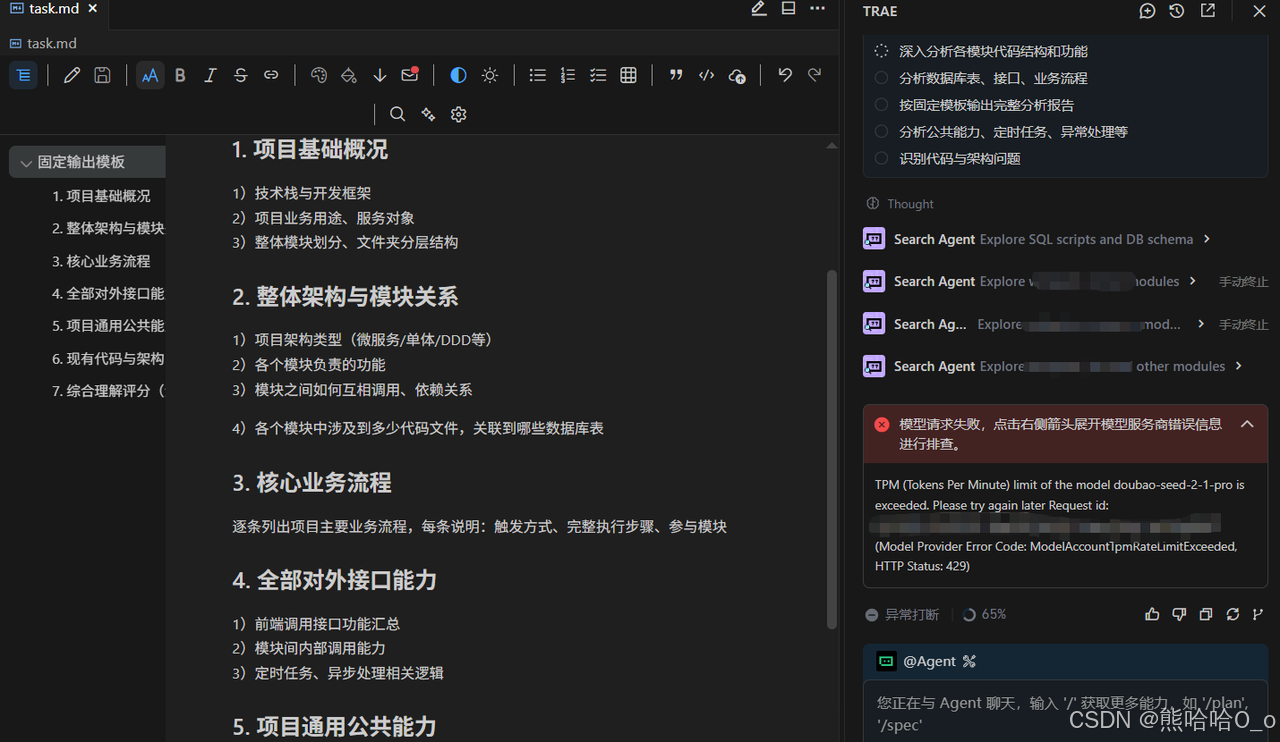The width and height of the screenshot is (1280, 742).
Task: Like the response with thumbs up
Action: click(1152, 614)
